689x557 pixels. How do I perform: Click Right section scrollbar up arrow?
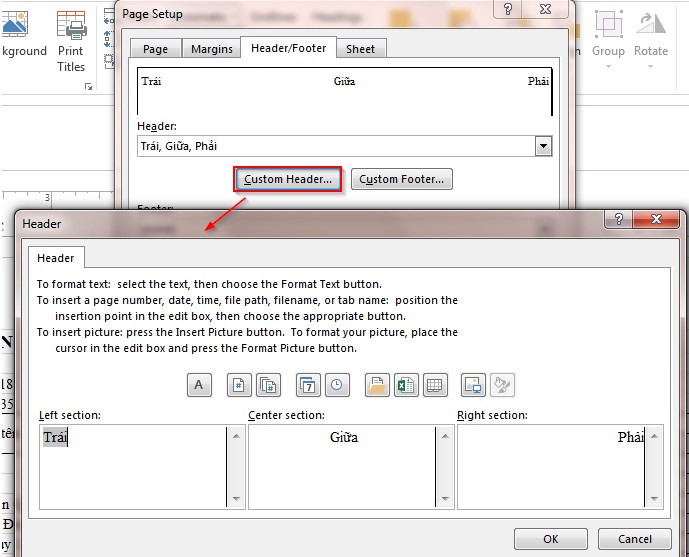654,436
